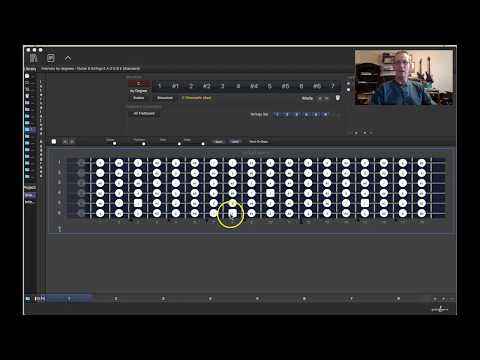
Task: Click the document view icon beside Library
Action: [x=51, y=58]
